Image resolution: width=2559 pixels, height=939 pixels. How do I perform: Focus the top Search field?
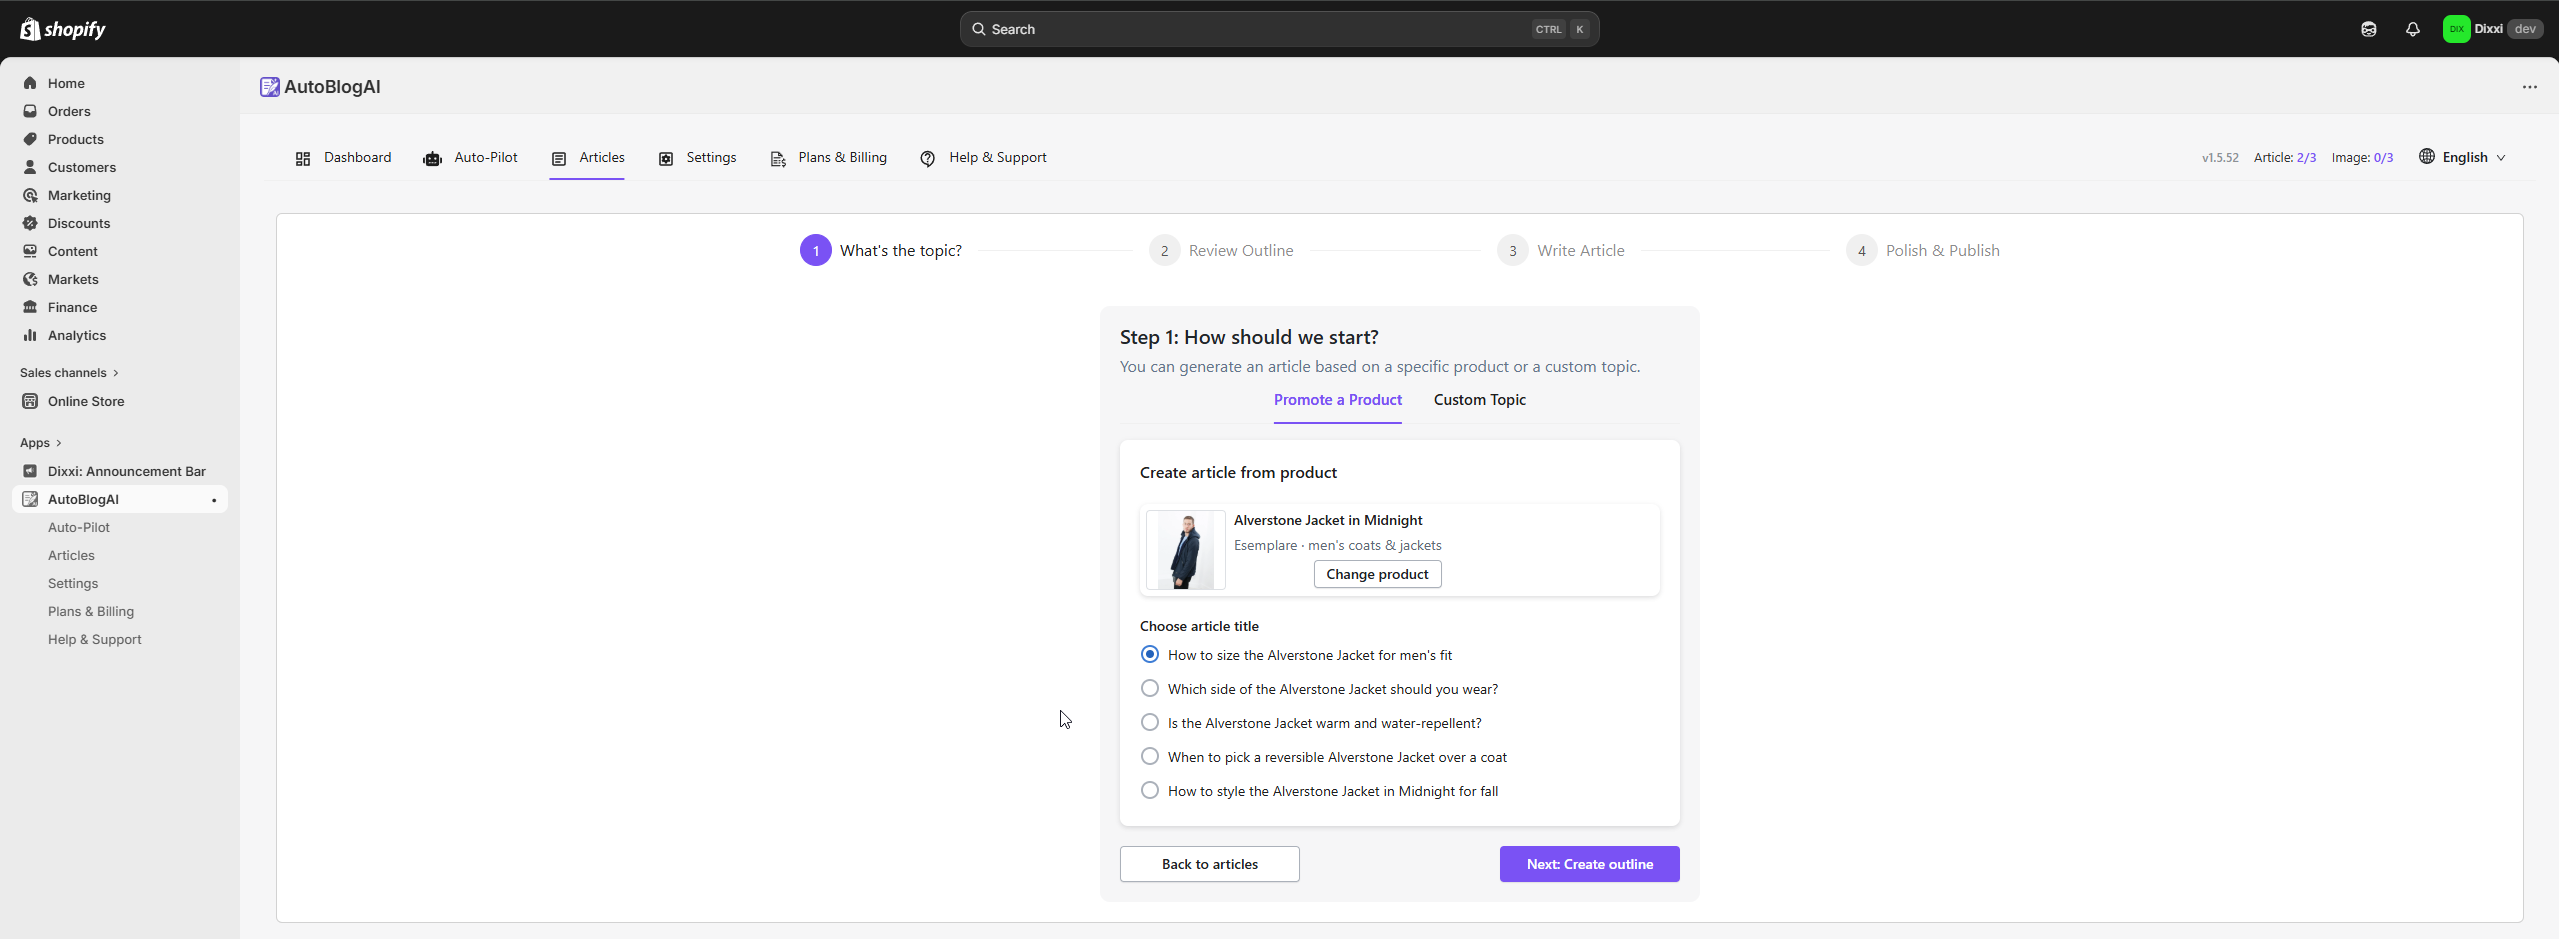[x=1279, y=29]
